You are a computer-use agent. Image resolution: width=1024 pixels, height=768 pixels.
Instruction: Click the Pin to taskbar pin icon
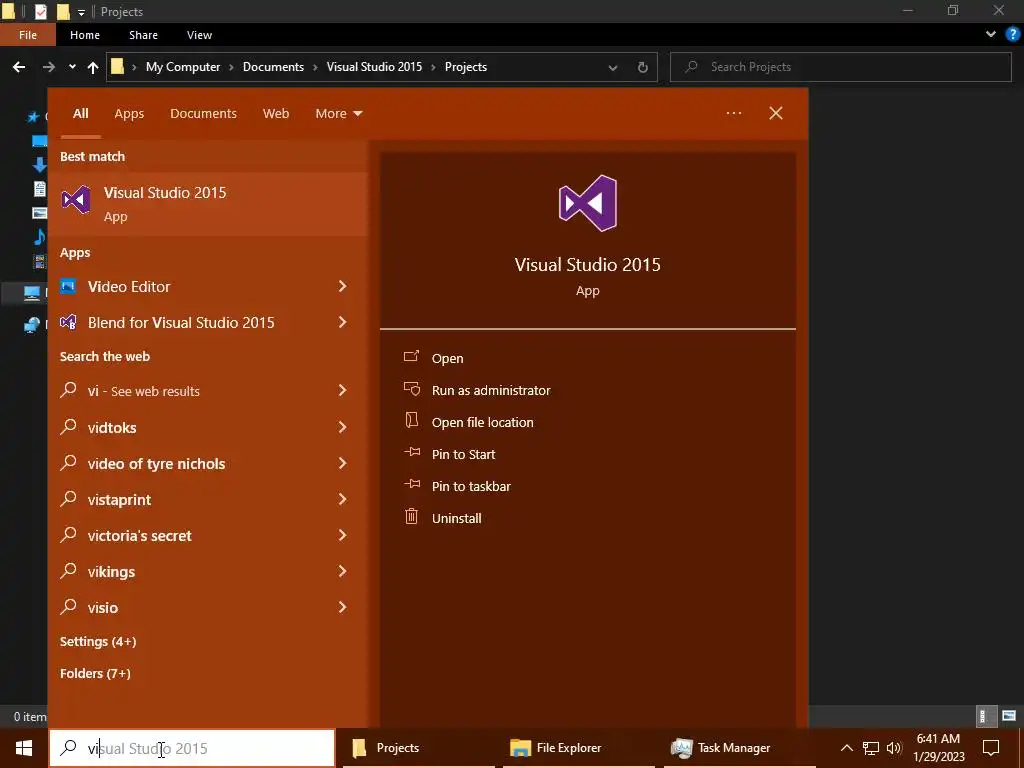click(411, 484)
